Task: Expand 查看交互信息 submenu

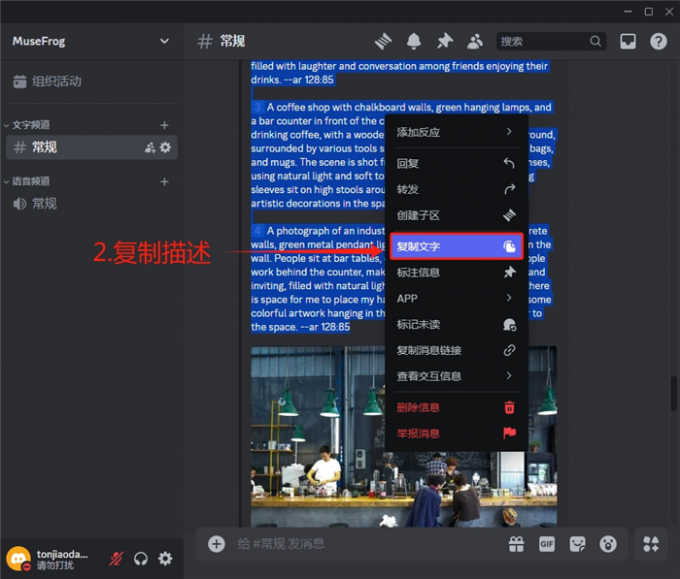Action: (x=456, y=376)
